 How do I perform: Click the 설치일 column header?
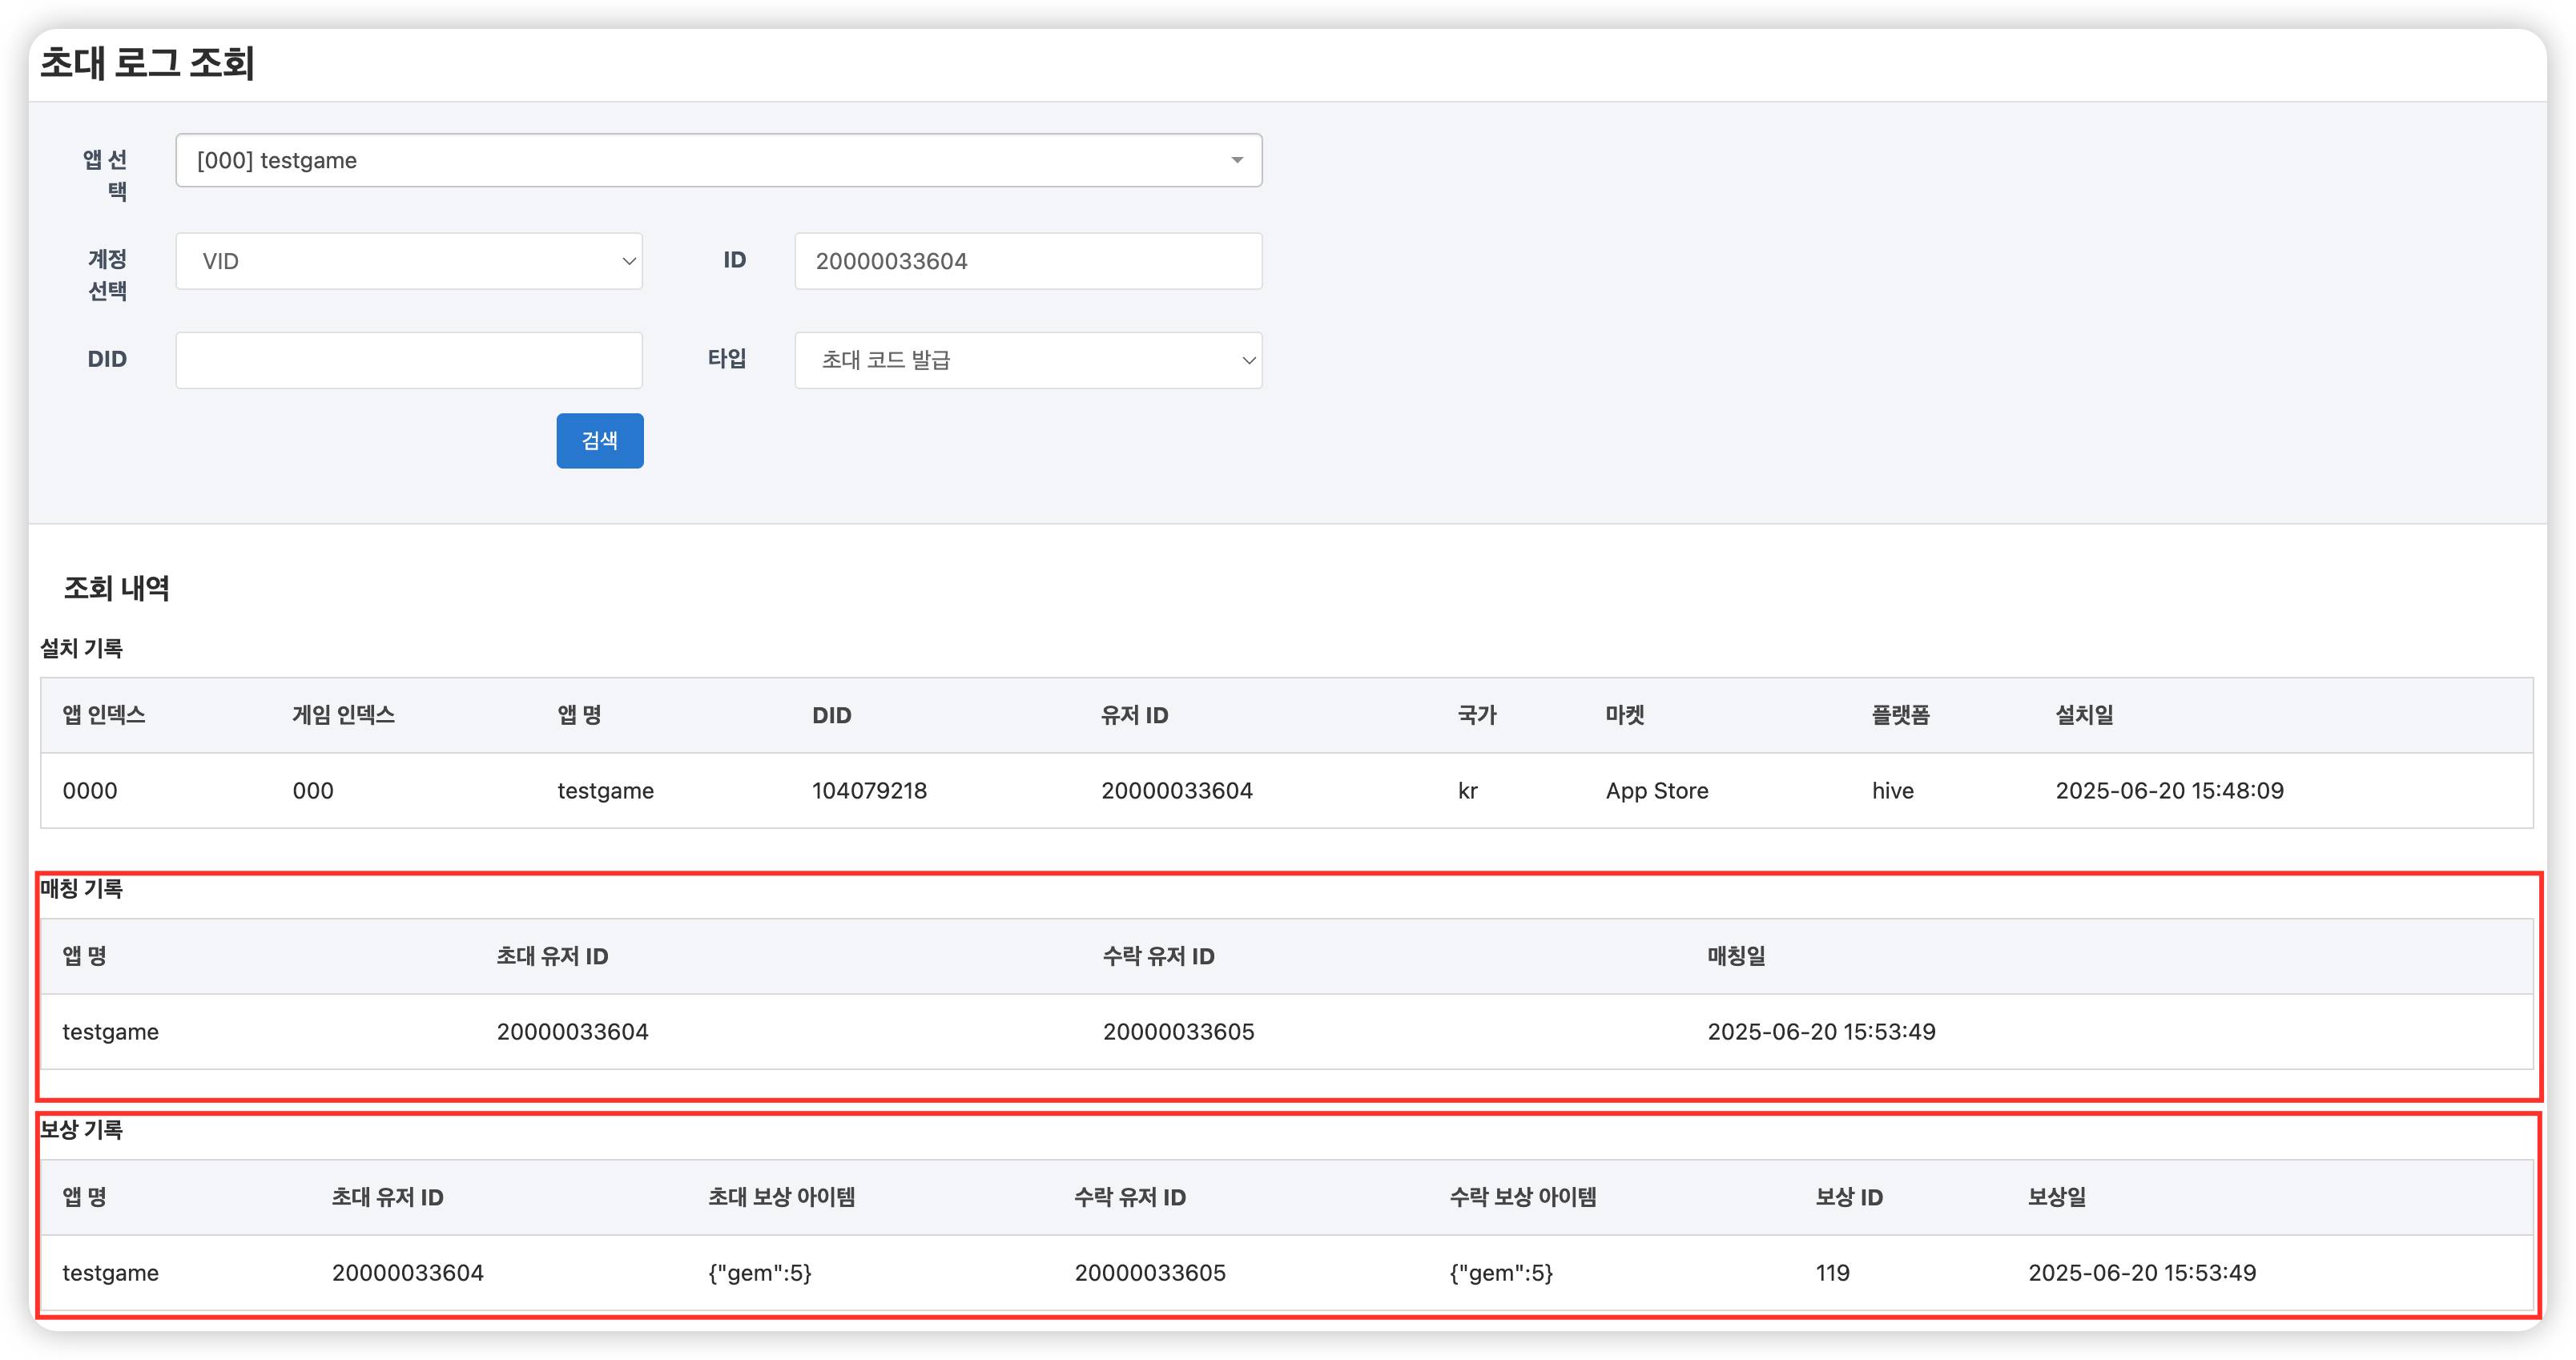click(x=2084, y=715)
